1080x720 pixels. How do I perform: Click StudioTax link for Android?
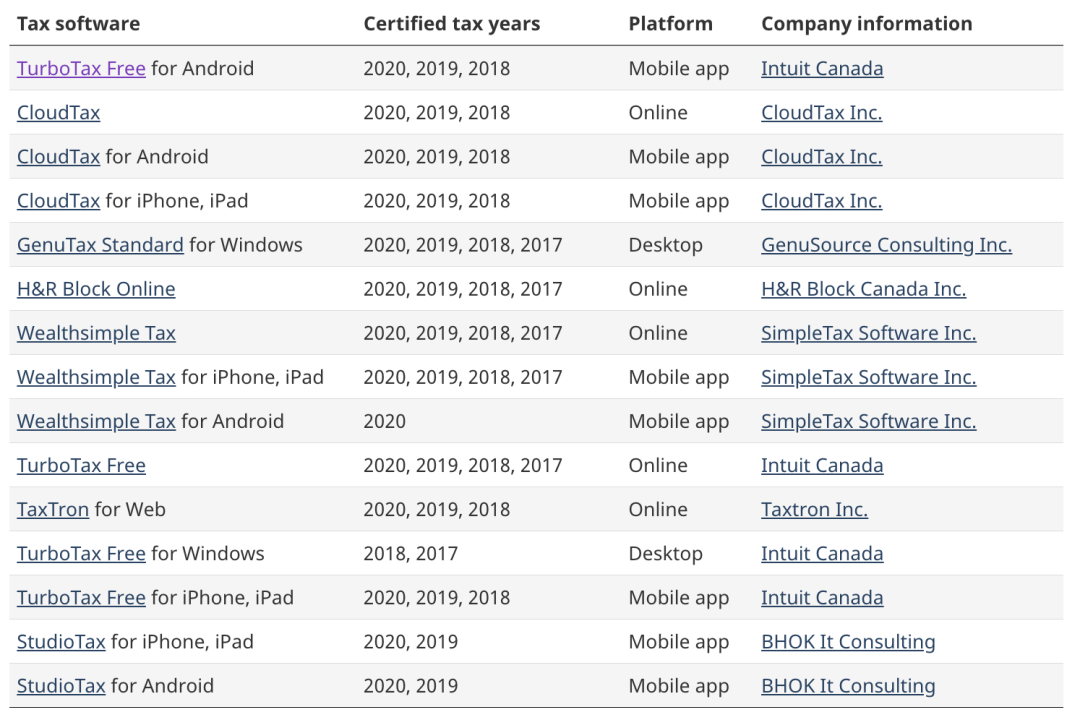[61, 686]
